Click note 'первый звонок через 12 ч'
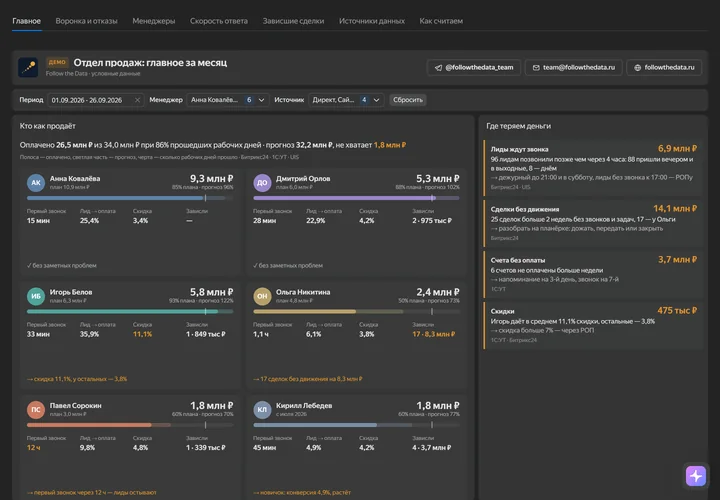Screen dimensions: 720x500 [92, 493]
